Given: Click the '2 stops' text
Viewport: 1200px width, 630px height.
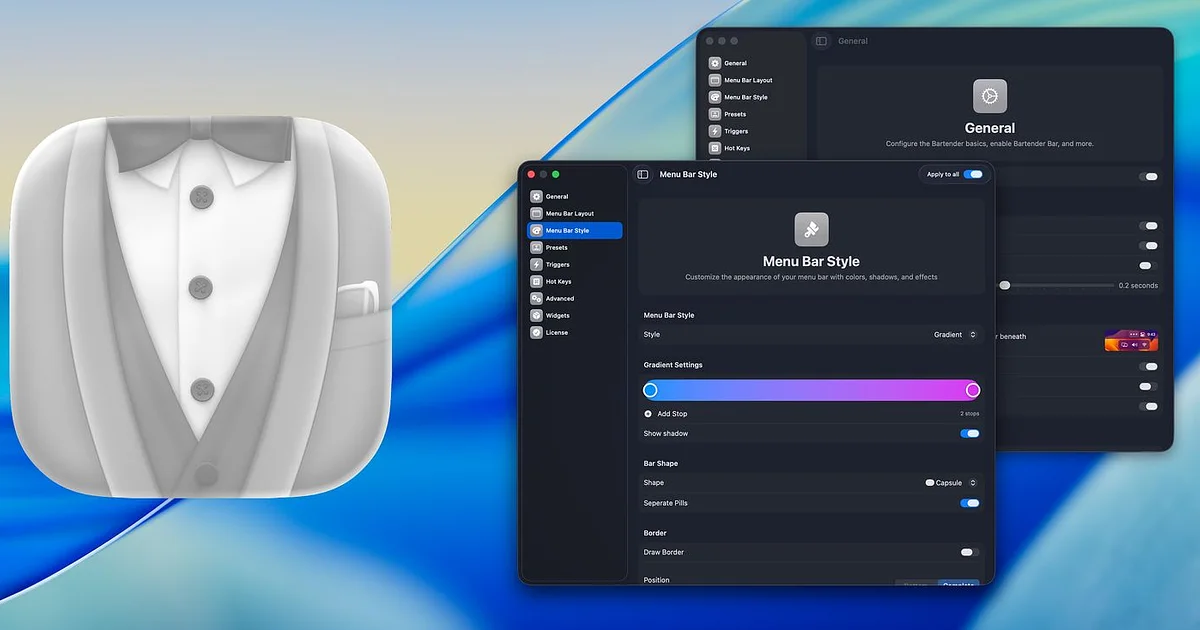Looking at the screenshot, I should 970,414.
